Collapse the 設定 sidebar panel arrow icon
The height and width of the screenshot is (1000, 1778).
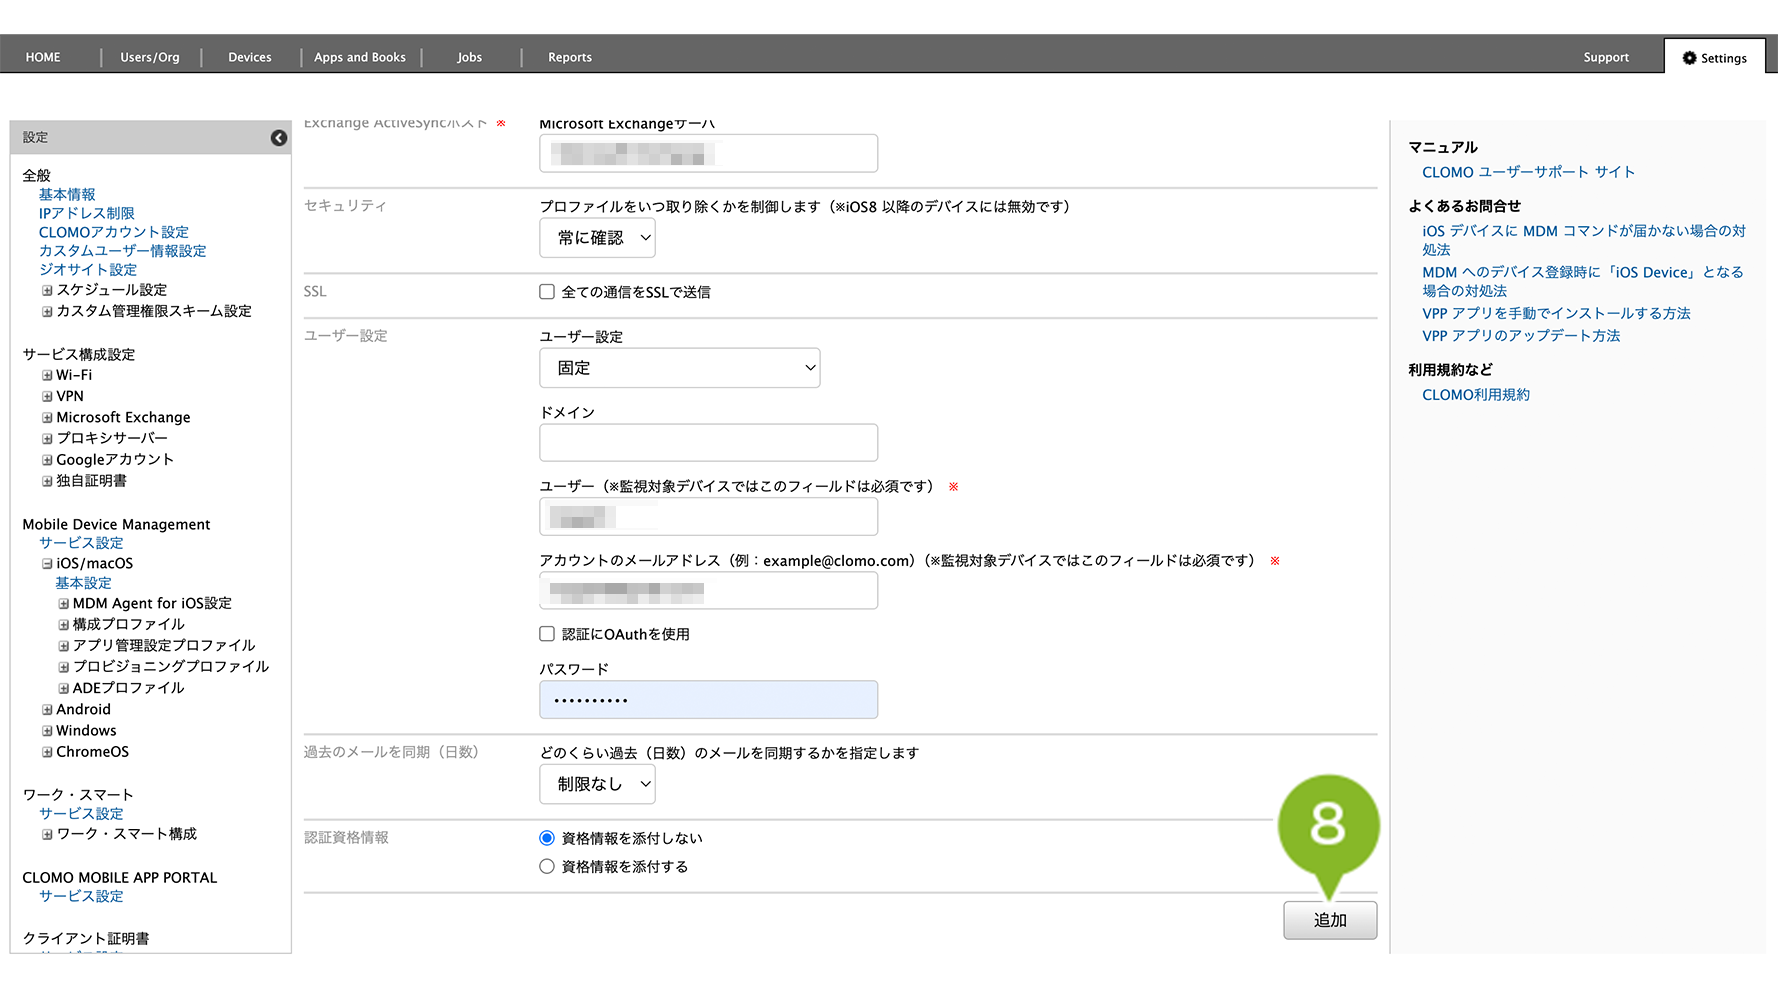pos(279,138)
